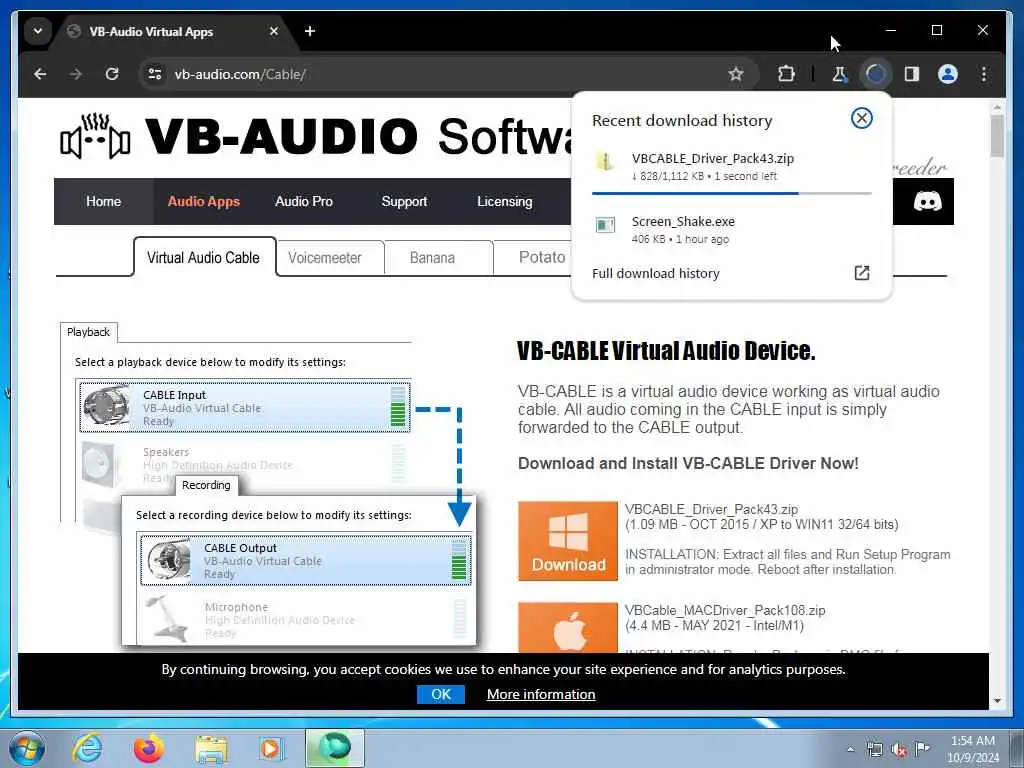
Task: Open the Extensions puzzle icon
Action: coord(786,74)
